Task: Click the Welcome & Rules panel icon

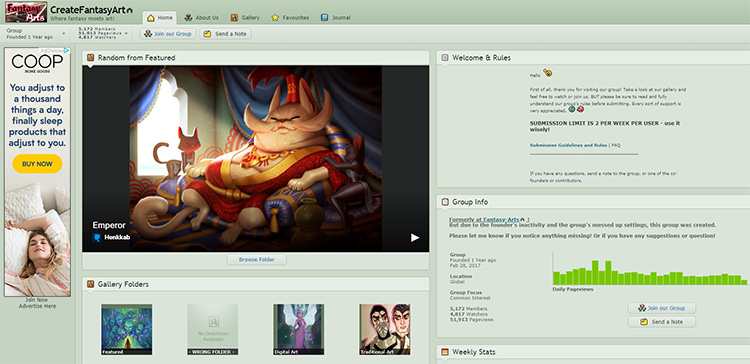Action: tap(445, 58)
